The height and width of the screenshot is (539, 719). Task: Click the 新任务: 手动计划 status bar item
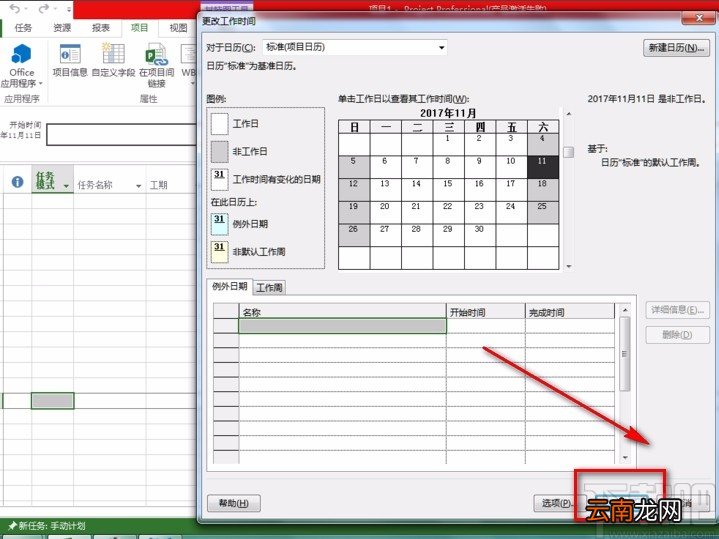pyautogui.click(x=46, y=526)
